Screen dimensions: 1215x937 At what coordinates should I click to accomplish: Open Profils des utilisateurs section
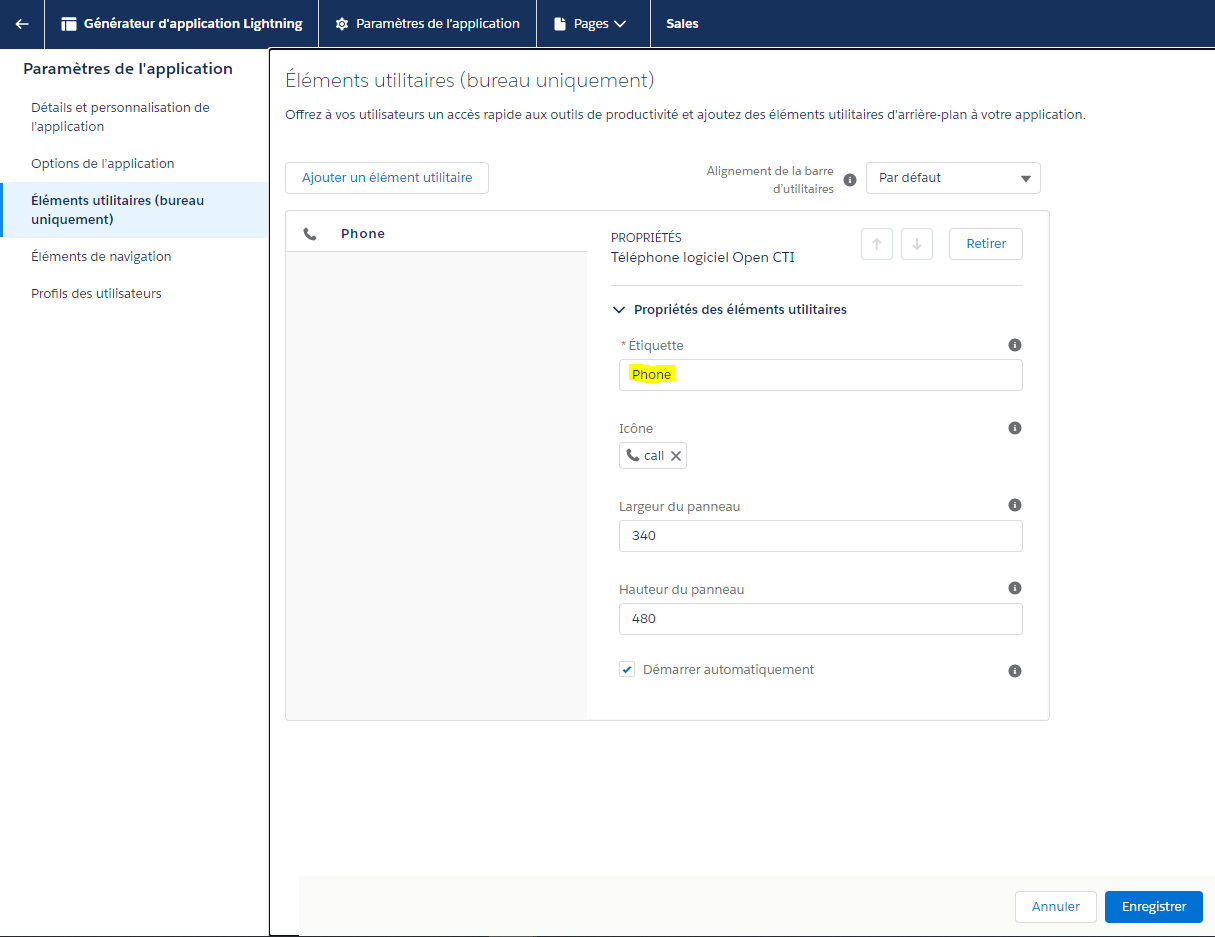click(96, 294)
